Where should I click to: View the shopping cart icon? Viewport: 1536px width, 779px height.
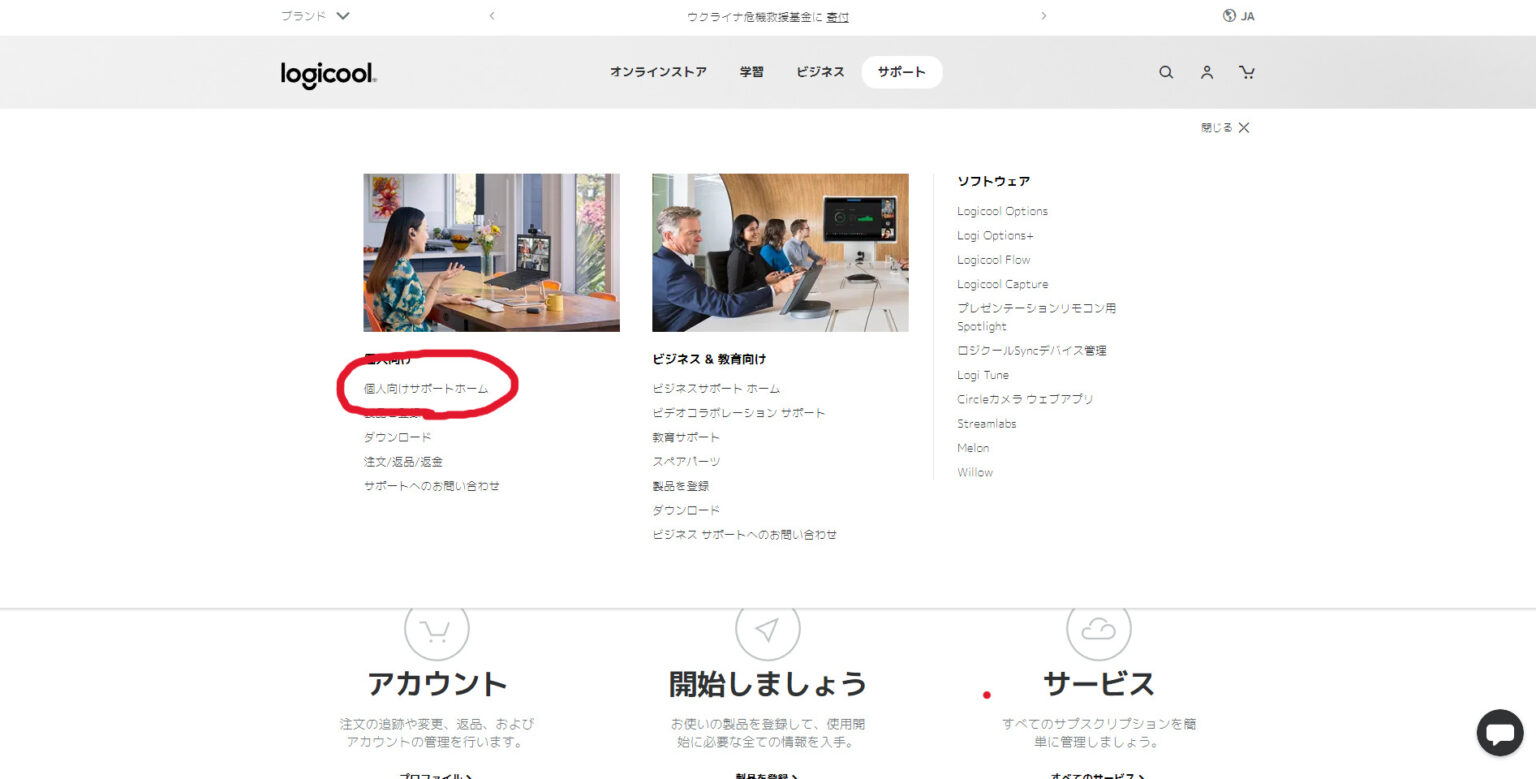pyautogui.click(x=1247, y=72)
